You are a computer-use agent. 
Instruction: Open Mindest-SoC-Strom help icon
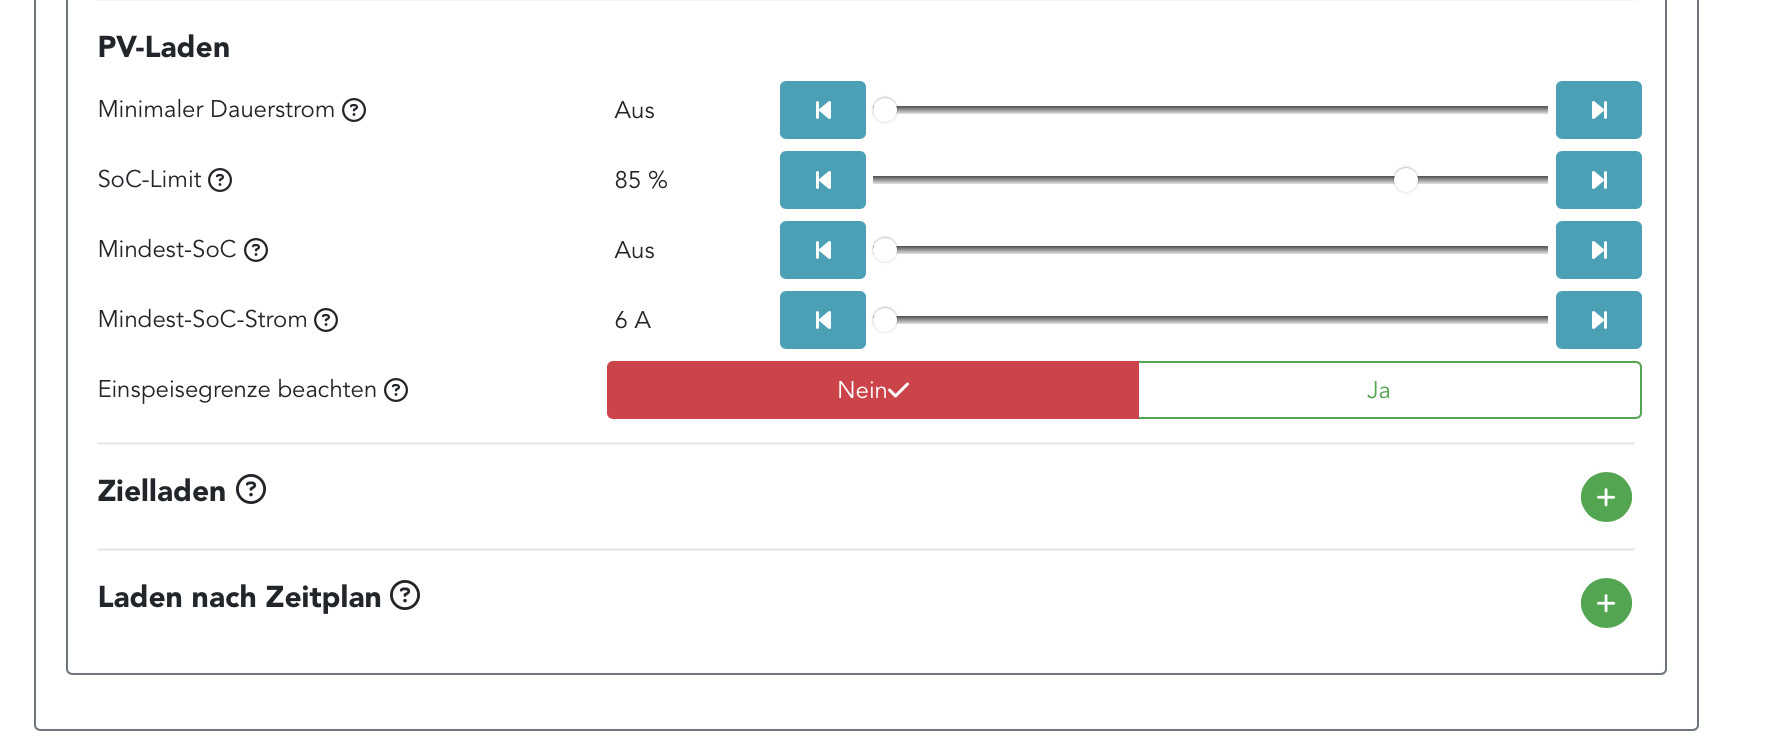(326, 320)
